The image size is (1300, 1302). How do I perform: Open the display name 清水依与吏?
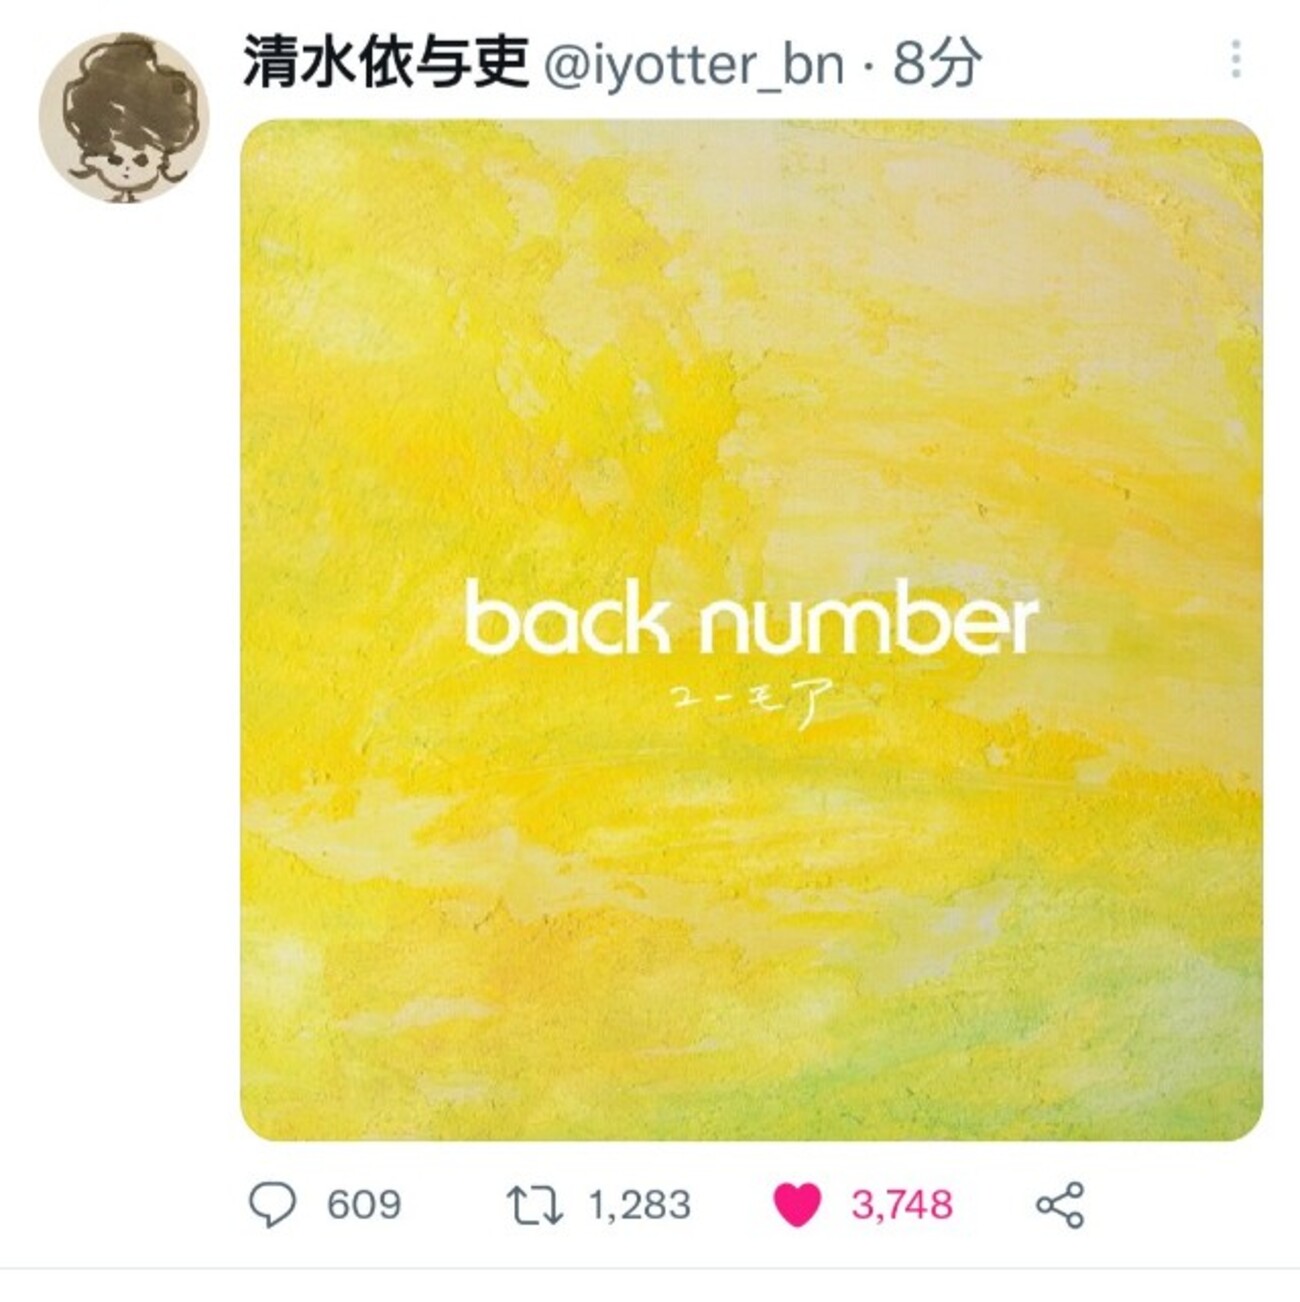385,64
